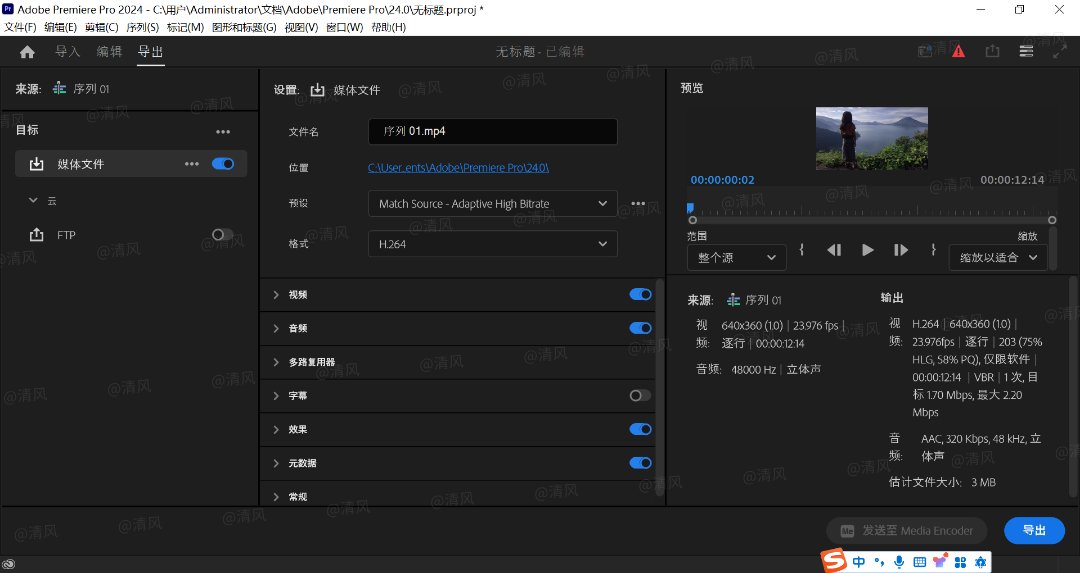Image resolution: width=1080 pixels, height=573 pixels.
Task: Open the Match Source preset dropdown
Action: click(492, 204)
